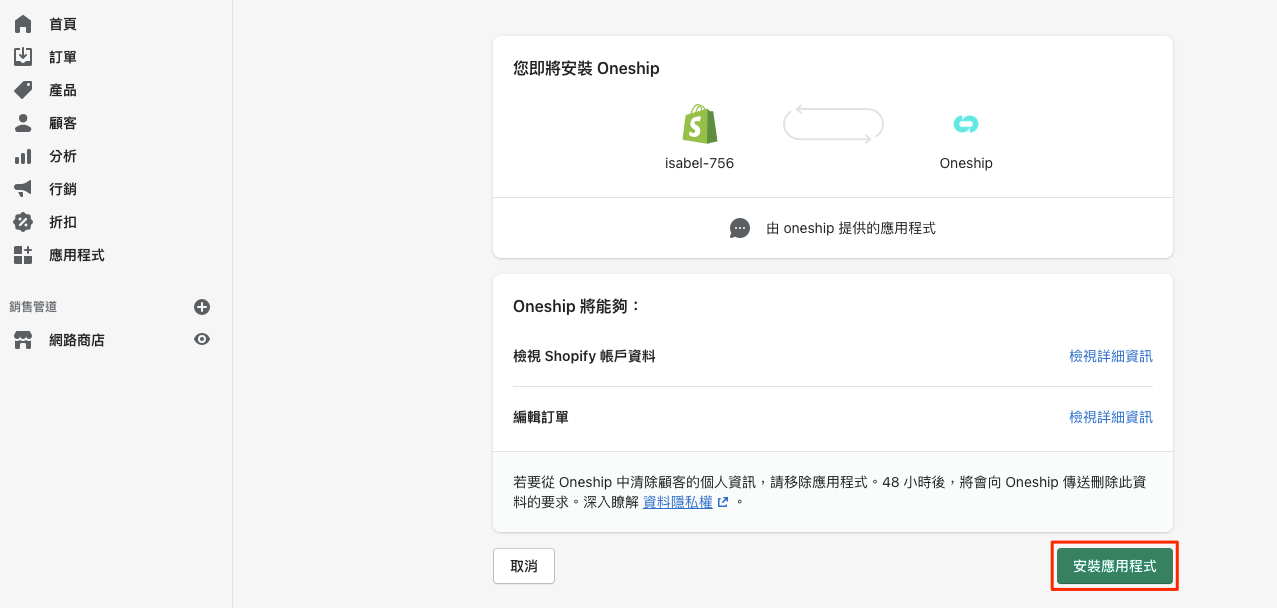The image size is (1277, 608).
Task: Click the Products (產品) tag icon
Action: click(x=23, y=90)
